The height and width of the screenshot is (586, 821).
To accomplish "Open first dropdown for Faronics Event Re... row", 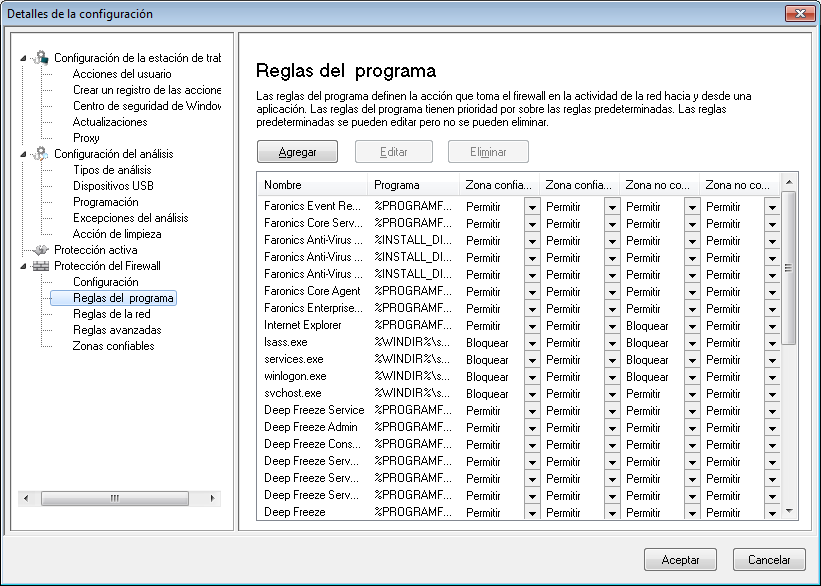I will (x=532, y=207).
